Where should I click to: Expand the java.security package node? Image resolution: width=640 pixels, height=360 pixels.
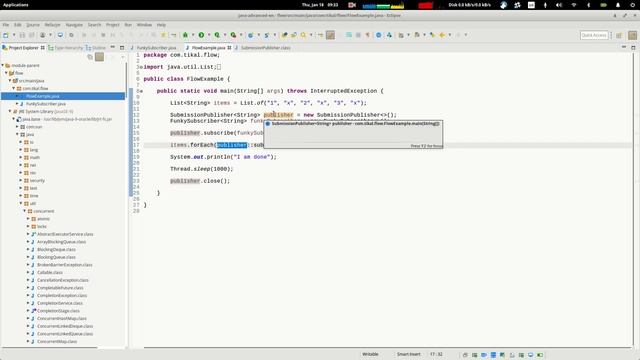point(21,180)
